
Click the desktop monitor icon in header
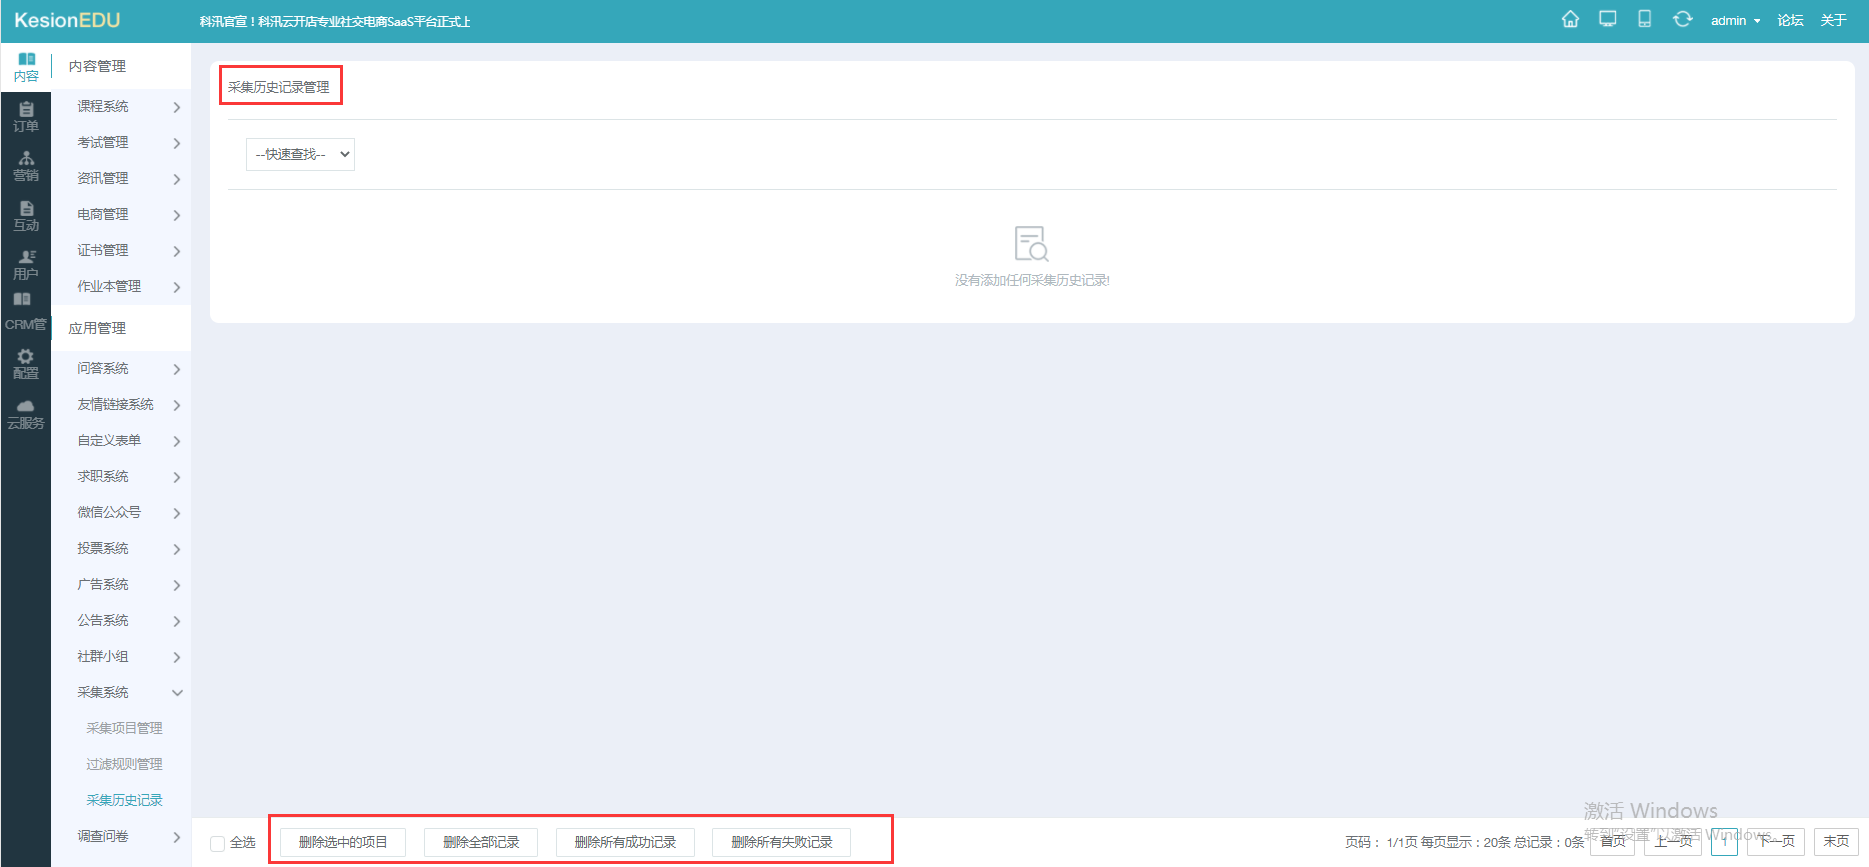coord(1607,20)
